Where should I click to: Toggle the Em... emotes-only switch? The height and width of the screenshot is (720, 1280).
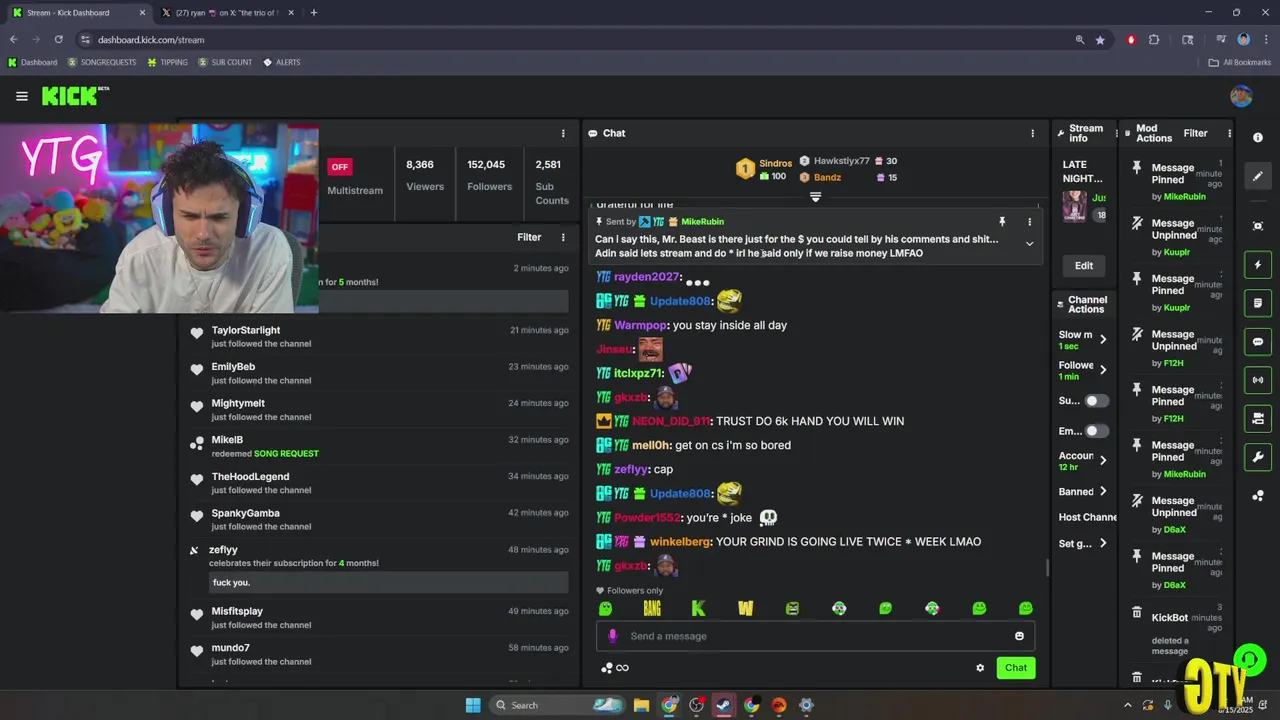(1097, 431)
